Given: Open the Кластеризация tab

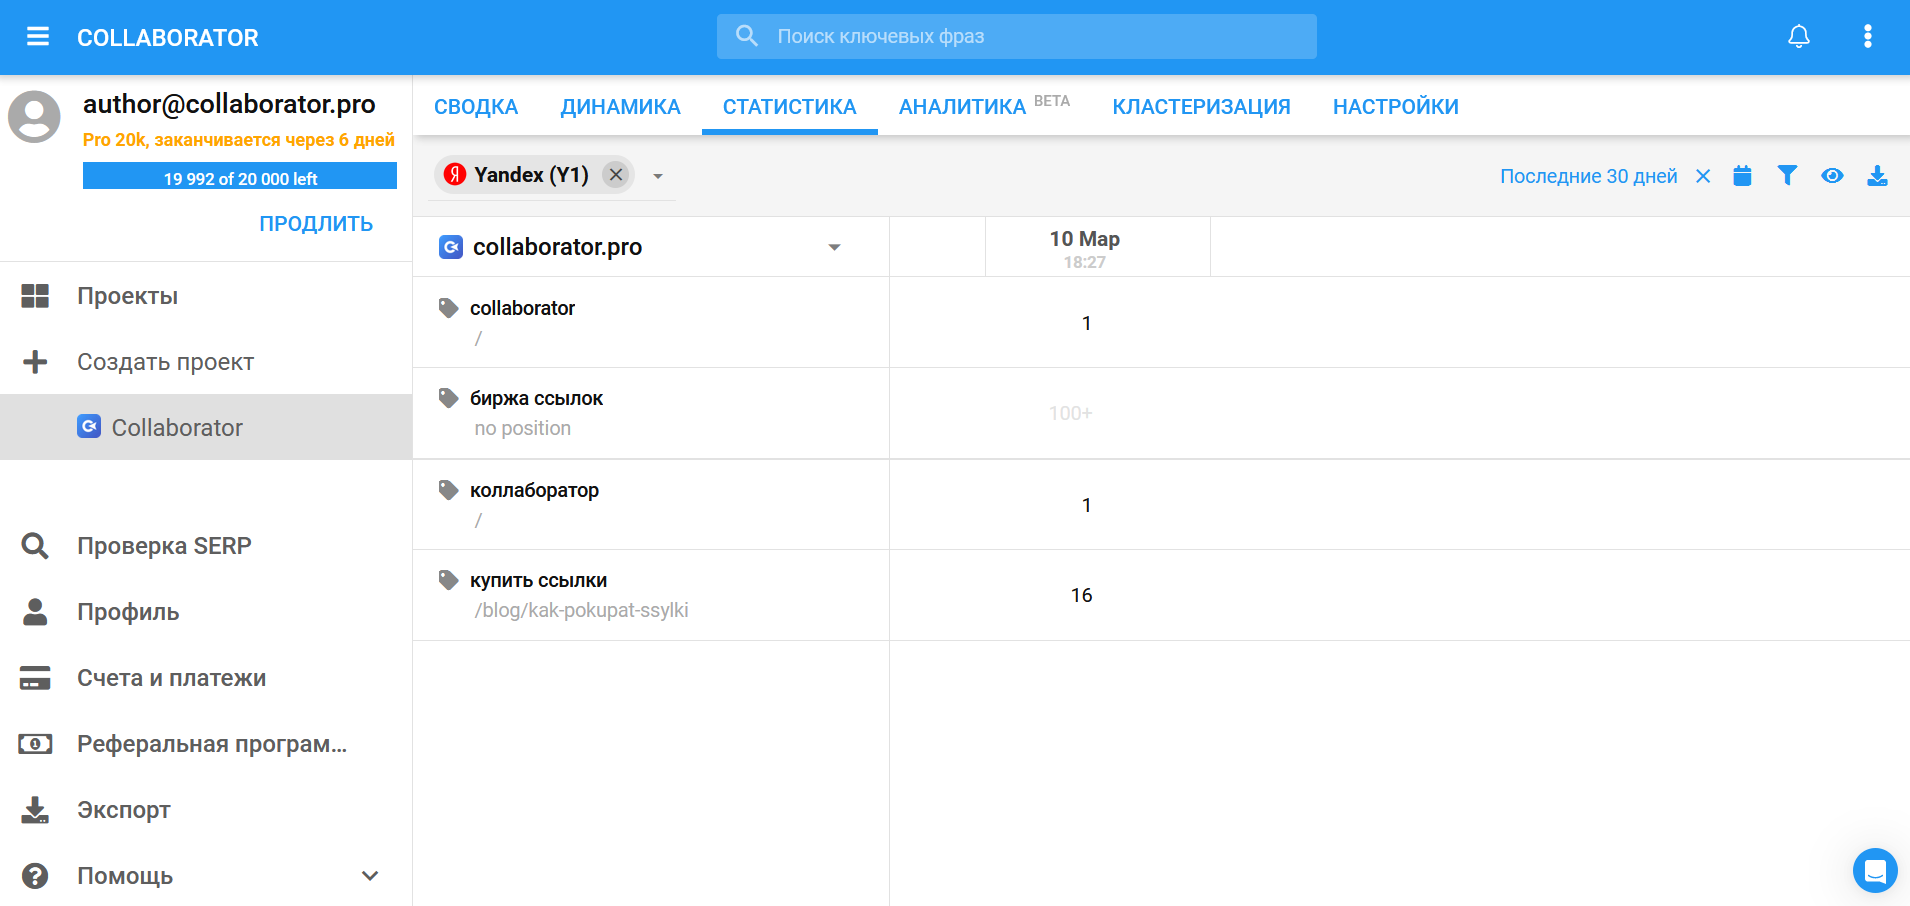Looking at the screenshot, I should (x=1201, y=106).
